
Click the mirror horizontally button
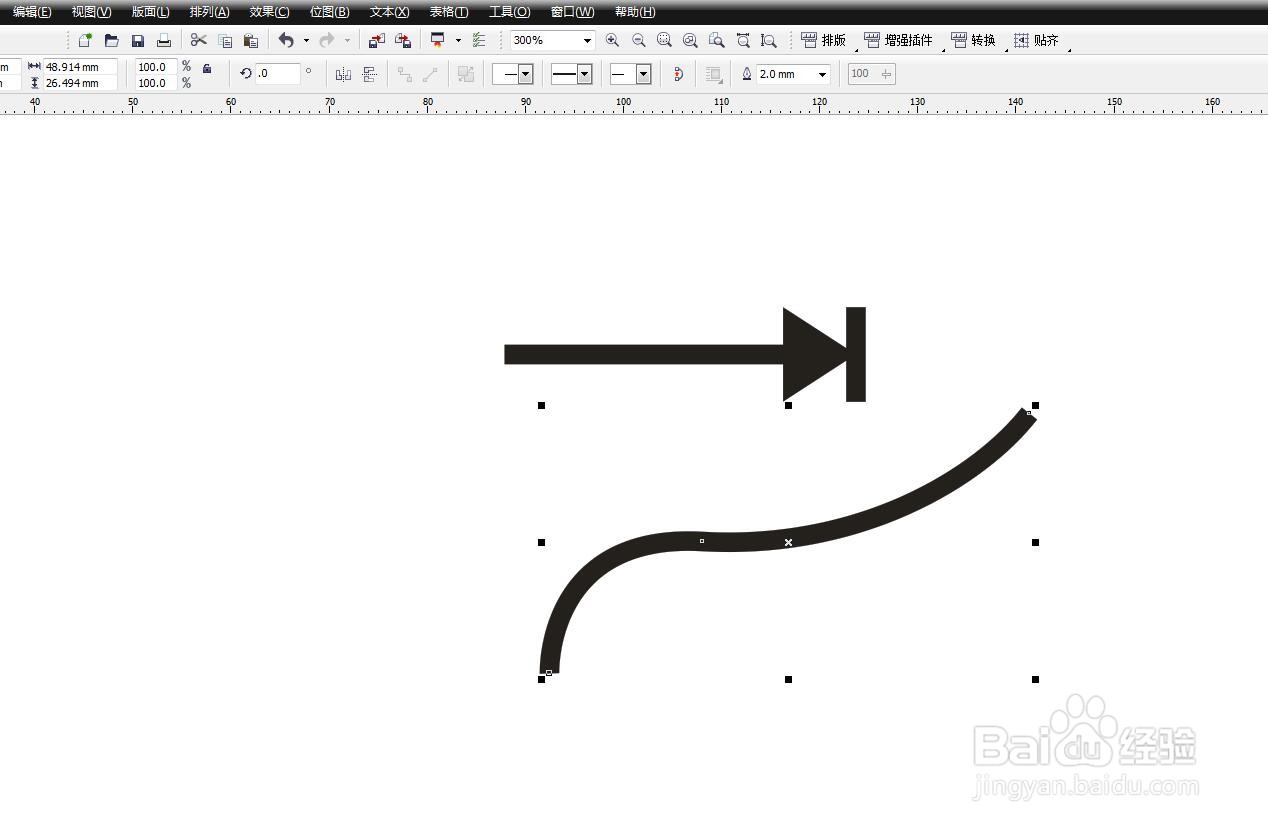(343, 73)
